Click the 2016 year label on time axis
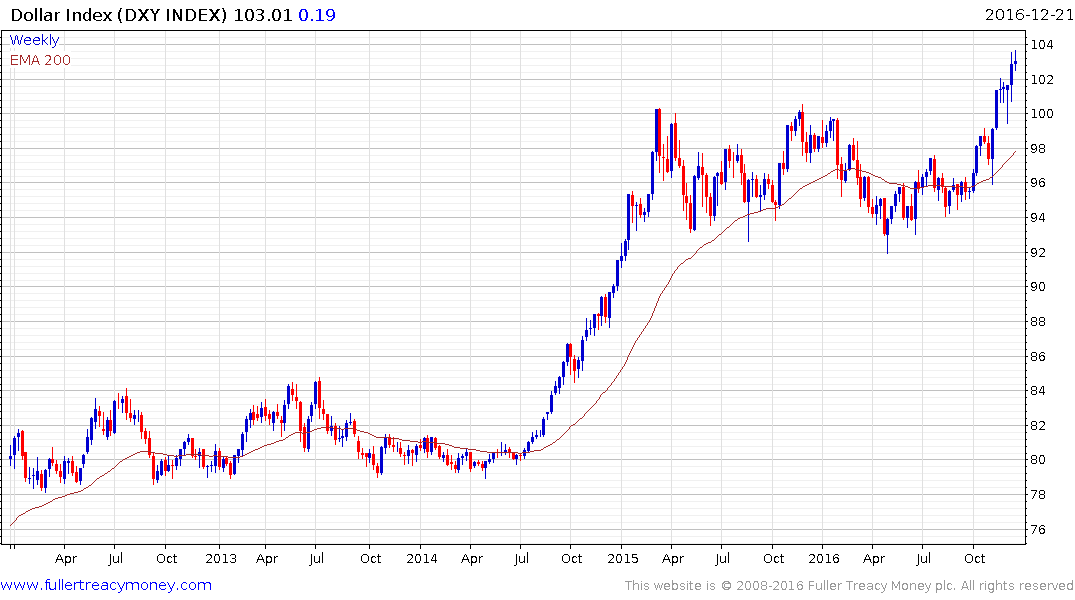 point(823,558)
